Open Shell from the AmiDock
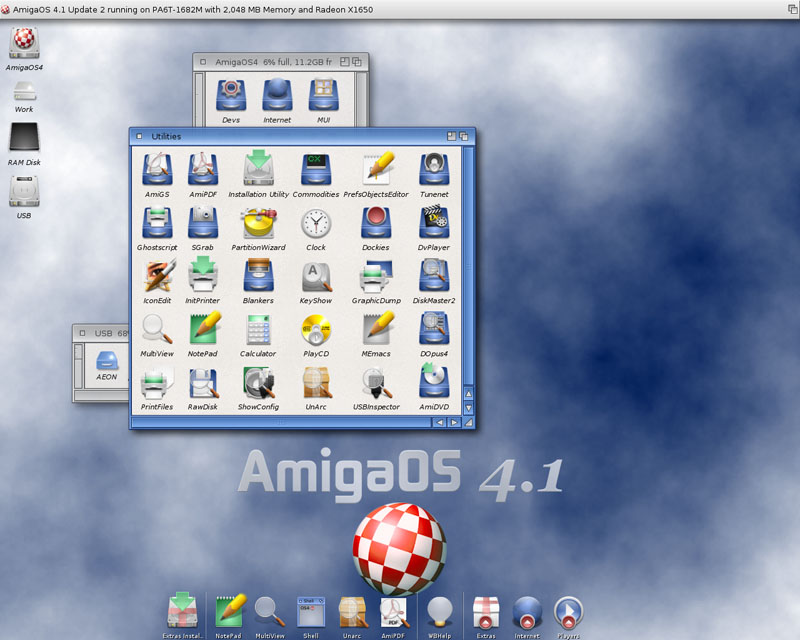Image resolution: width=800 pixels, height=640 pixels. click(x=310, y=612)
